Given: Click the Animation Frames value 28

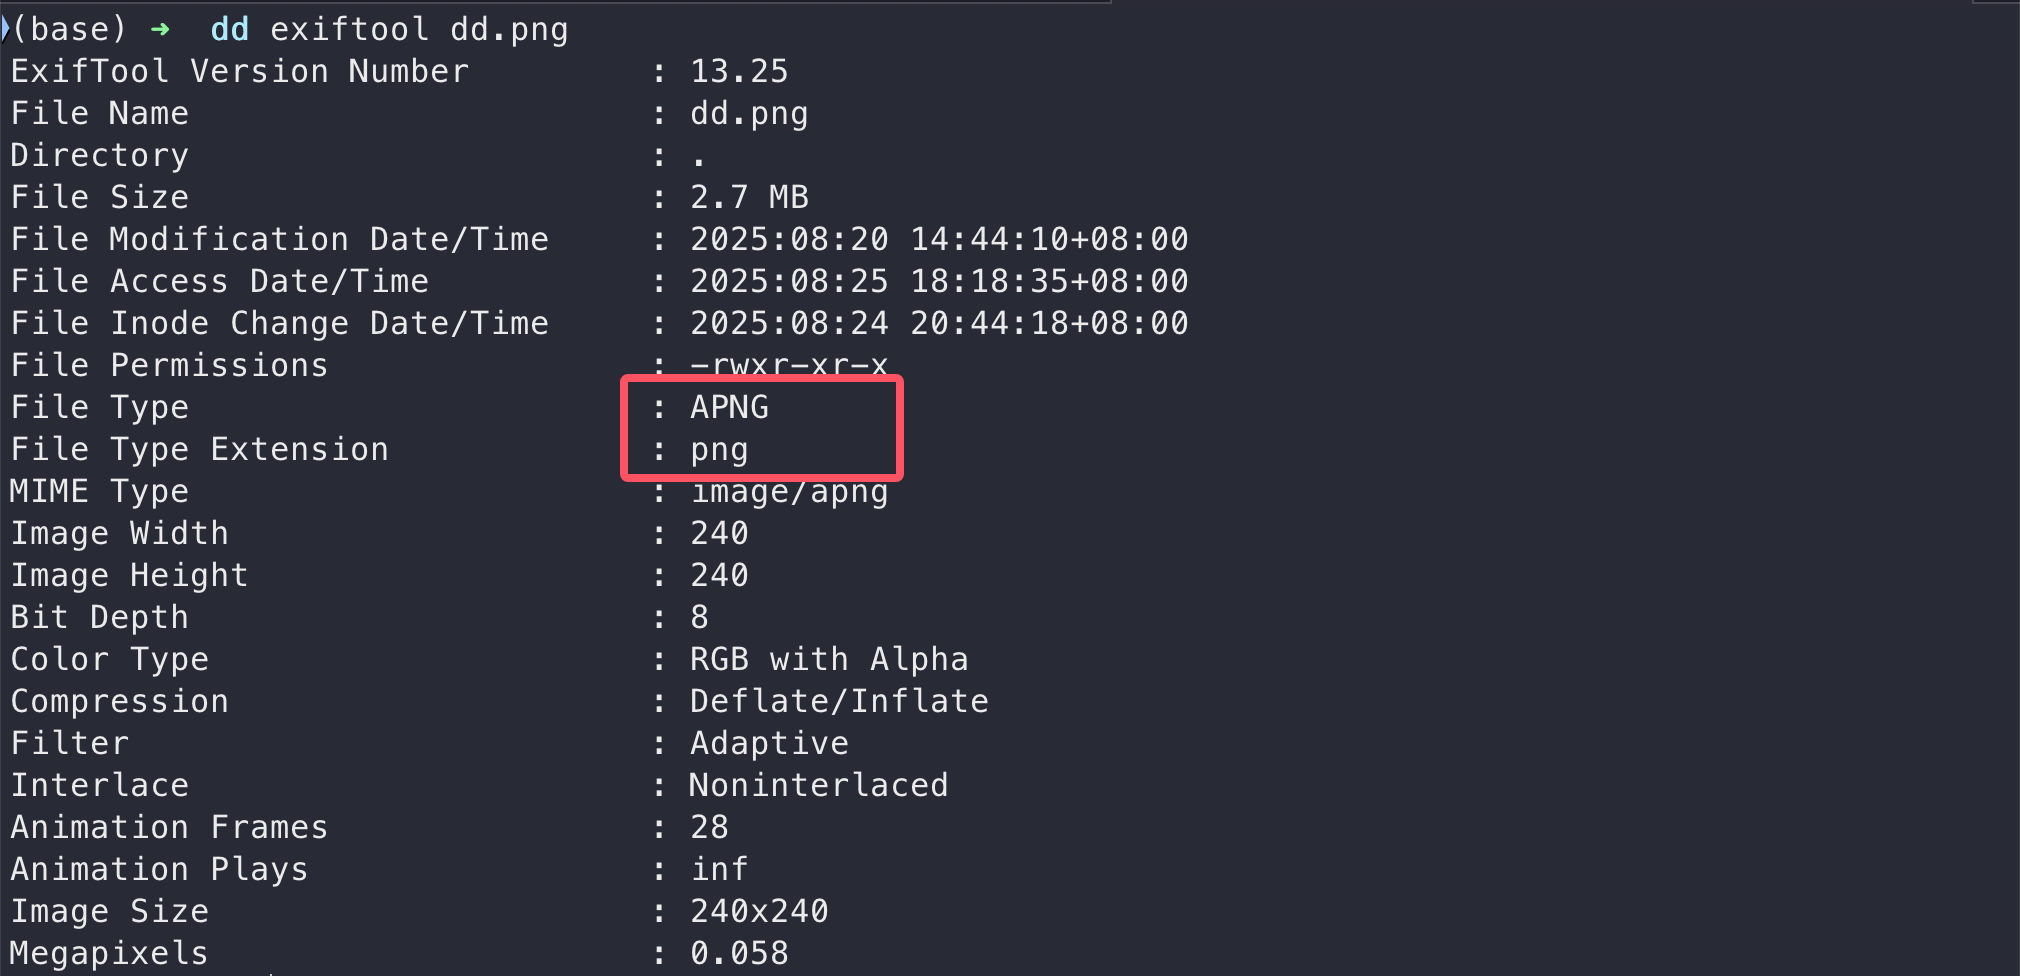Looking at the screenshot, I should pyautogui.click(x=709, y=827).
